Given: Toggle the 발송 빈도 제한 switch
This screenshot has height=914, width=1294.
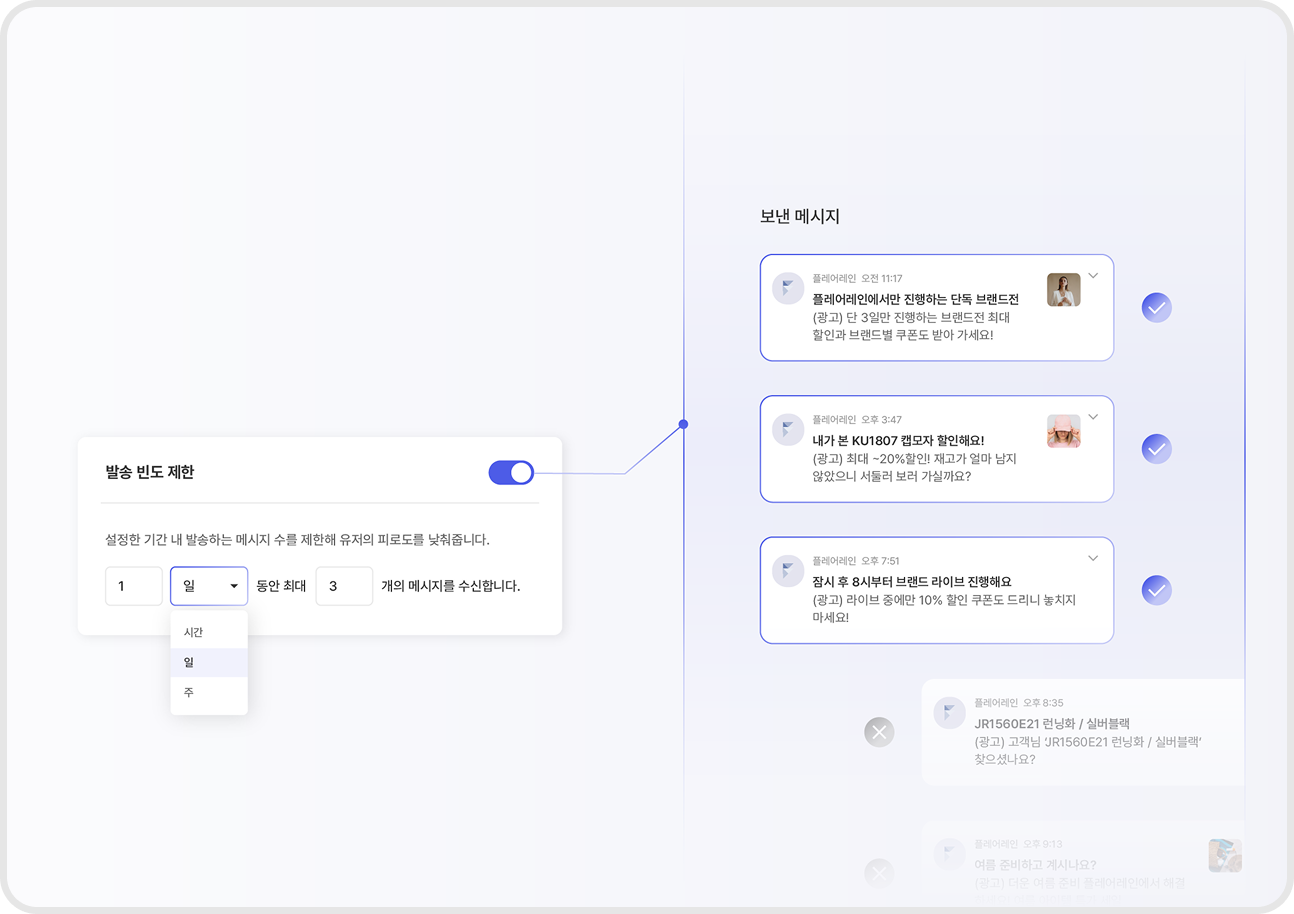Looking at the screenshot, I should click(x=511, y=473).
